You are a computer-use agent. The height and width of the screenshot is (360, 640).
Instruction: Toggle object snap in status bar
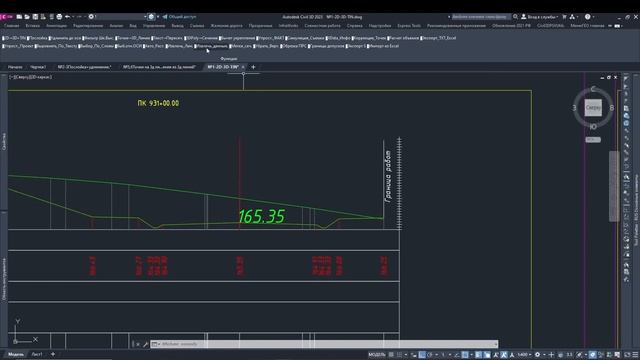(x=465, y=355)
